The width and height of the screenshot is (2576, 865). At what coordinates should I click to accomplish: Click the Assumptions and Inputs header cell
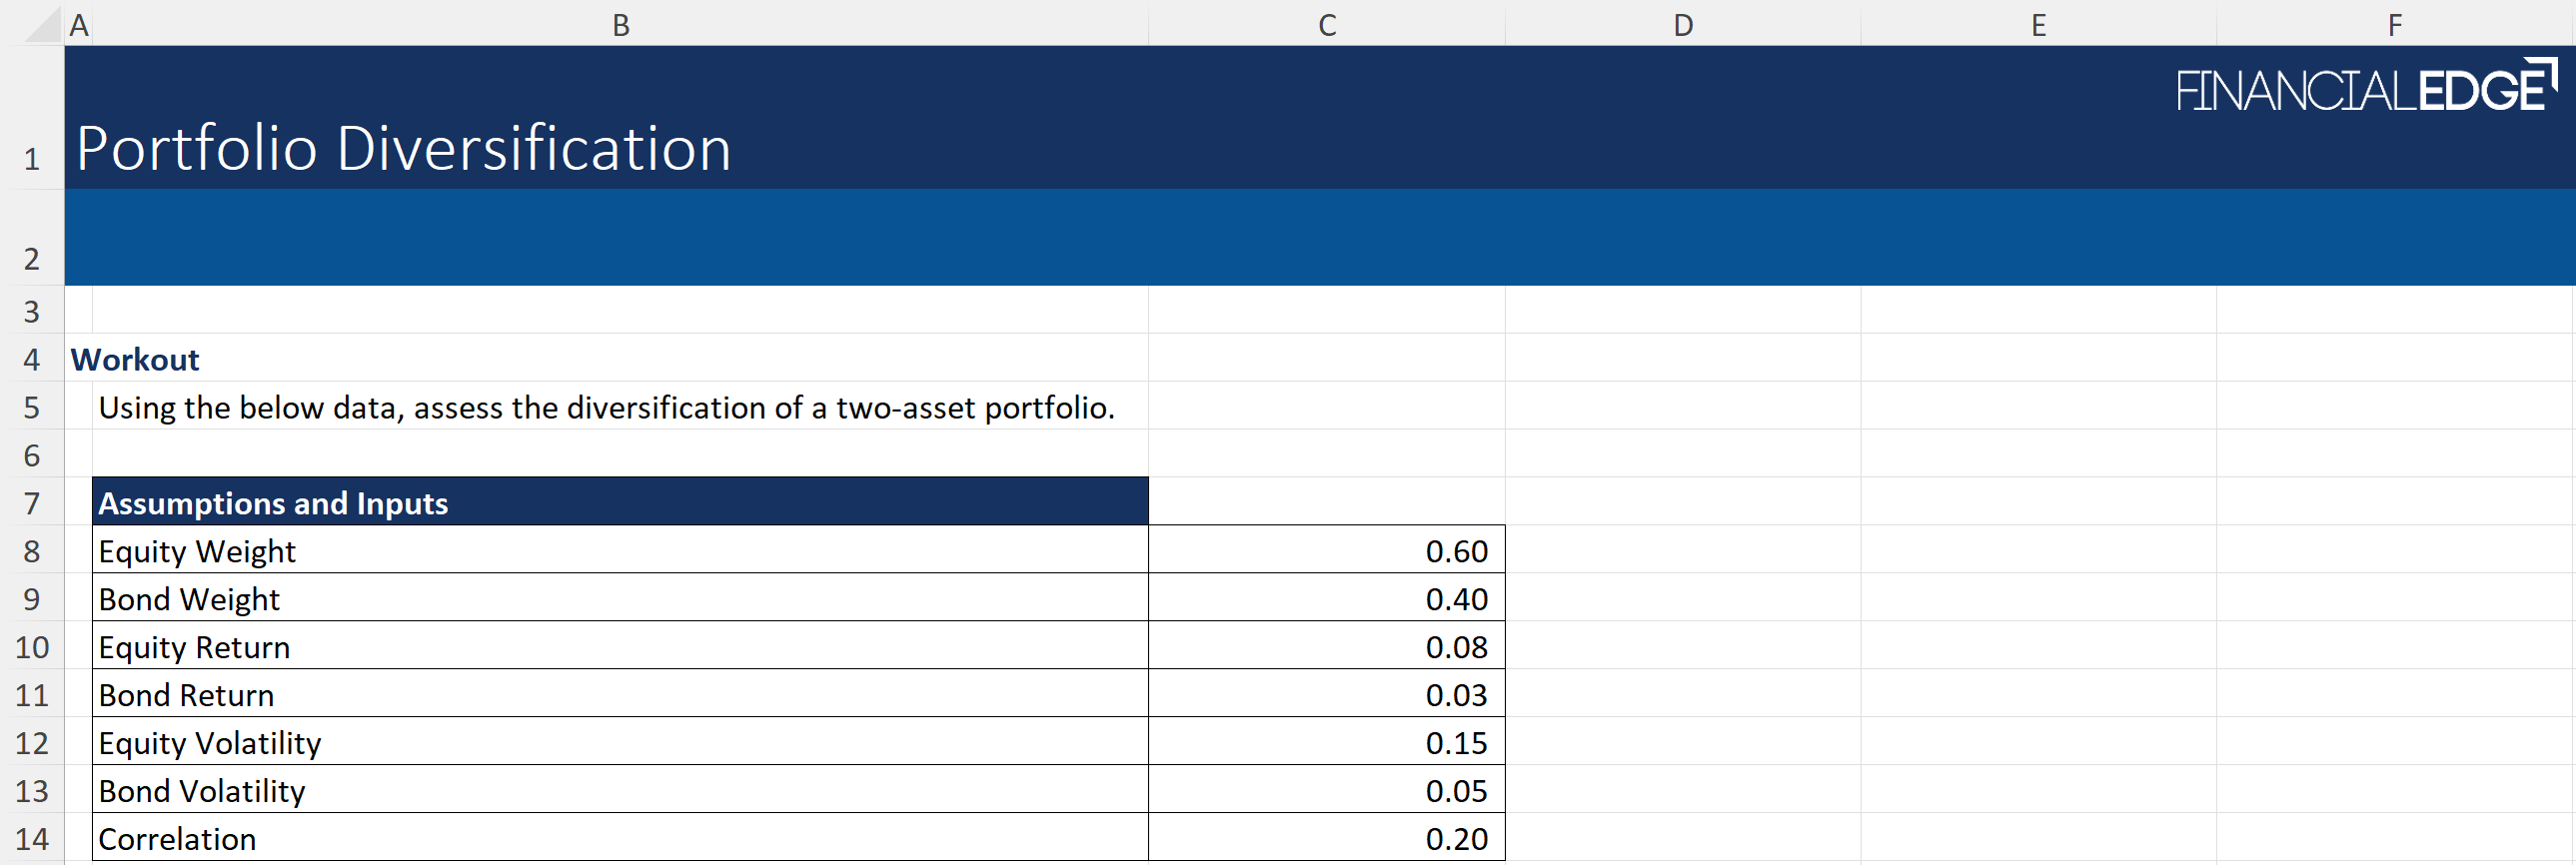[620, 503]
